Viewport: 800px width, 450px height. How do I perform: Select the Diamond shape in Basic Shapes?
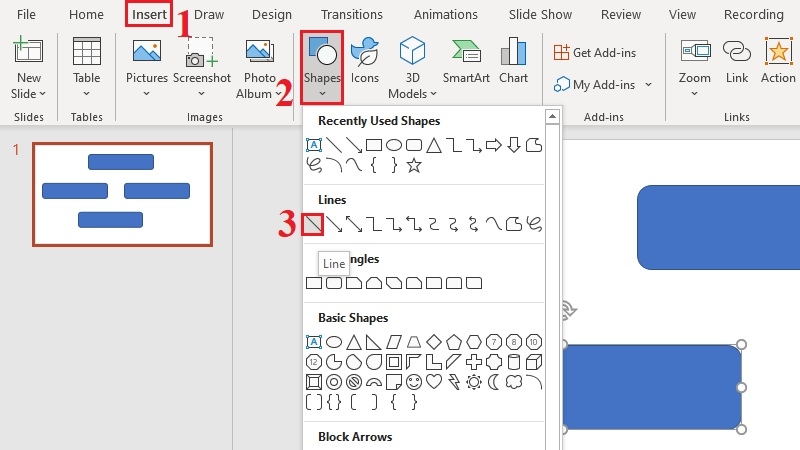tap(434, 342)
